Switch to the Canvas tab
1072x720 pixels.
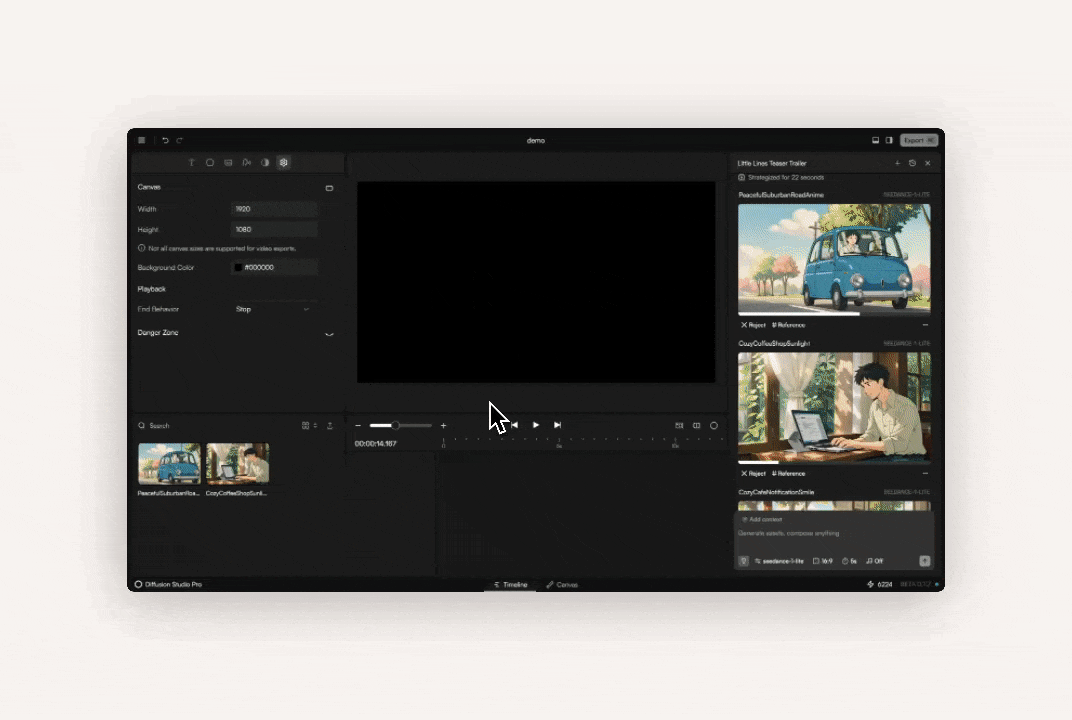[562, 585]
